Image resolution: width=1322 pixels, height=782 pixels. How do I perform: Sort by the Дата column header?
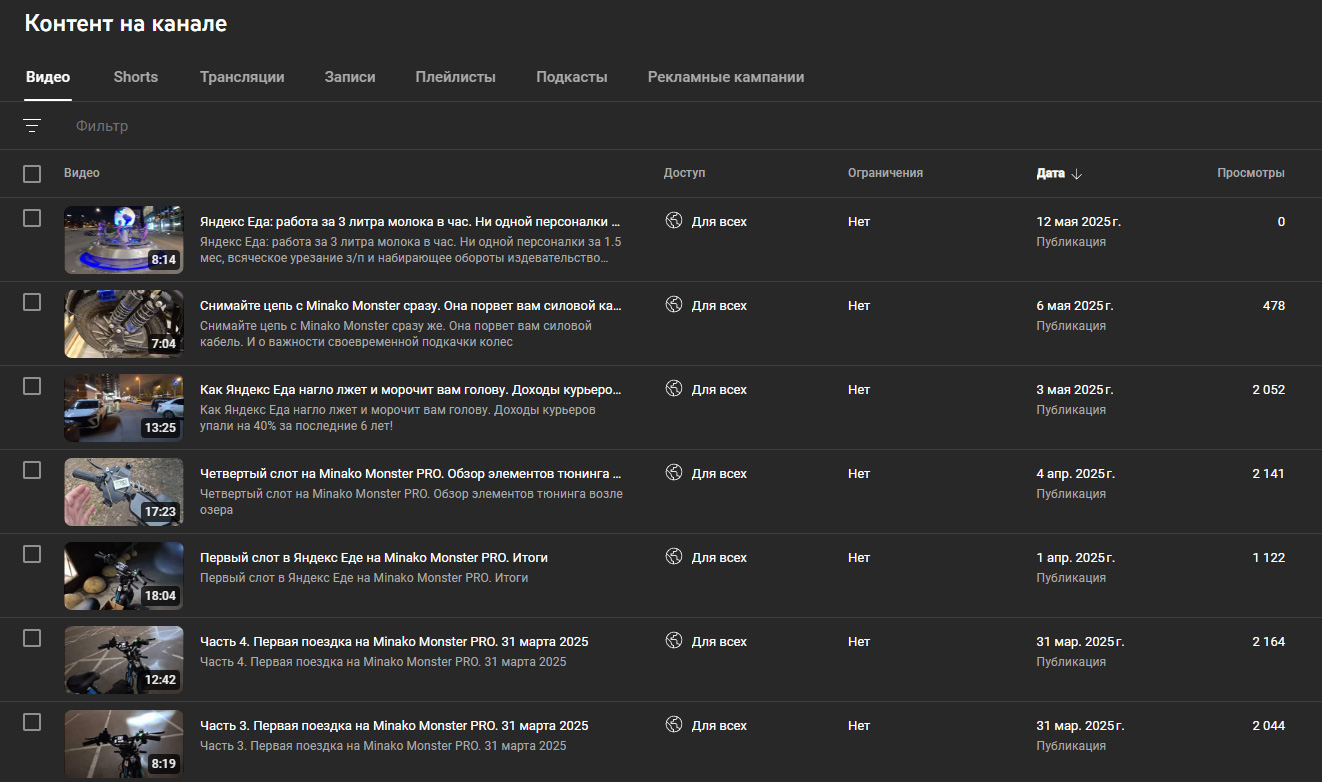(1050, 173)
